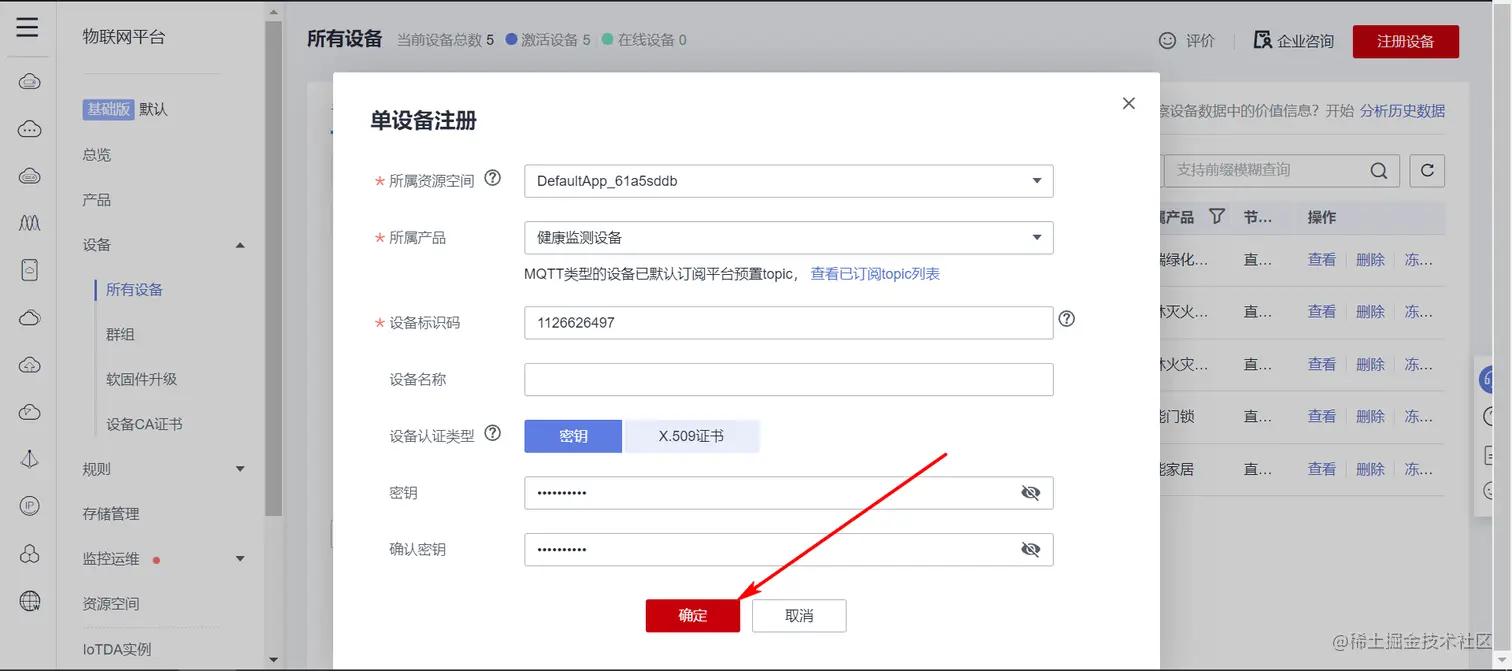Open 存储管理 in the sidebar
1512x671 pixels.
click(111, 514)
